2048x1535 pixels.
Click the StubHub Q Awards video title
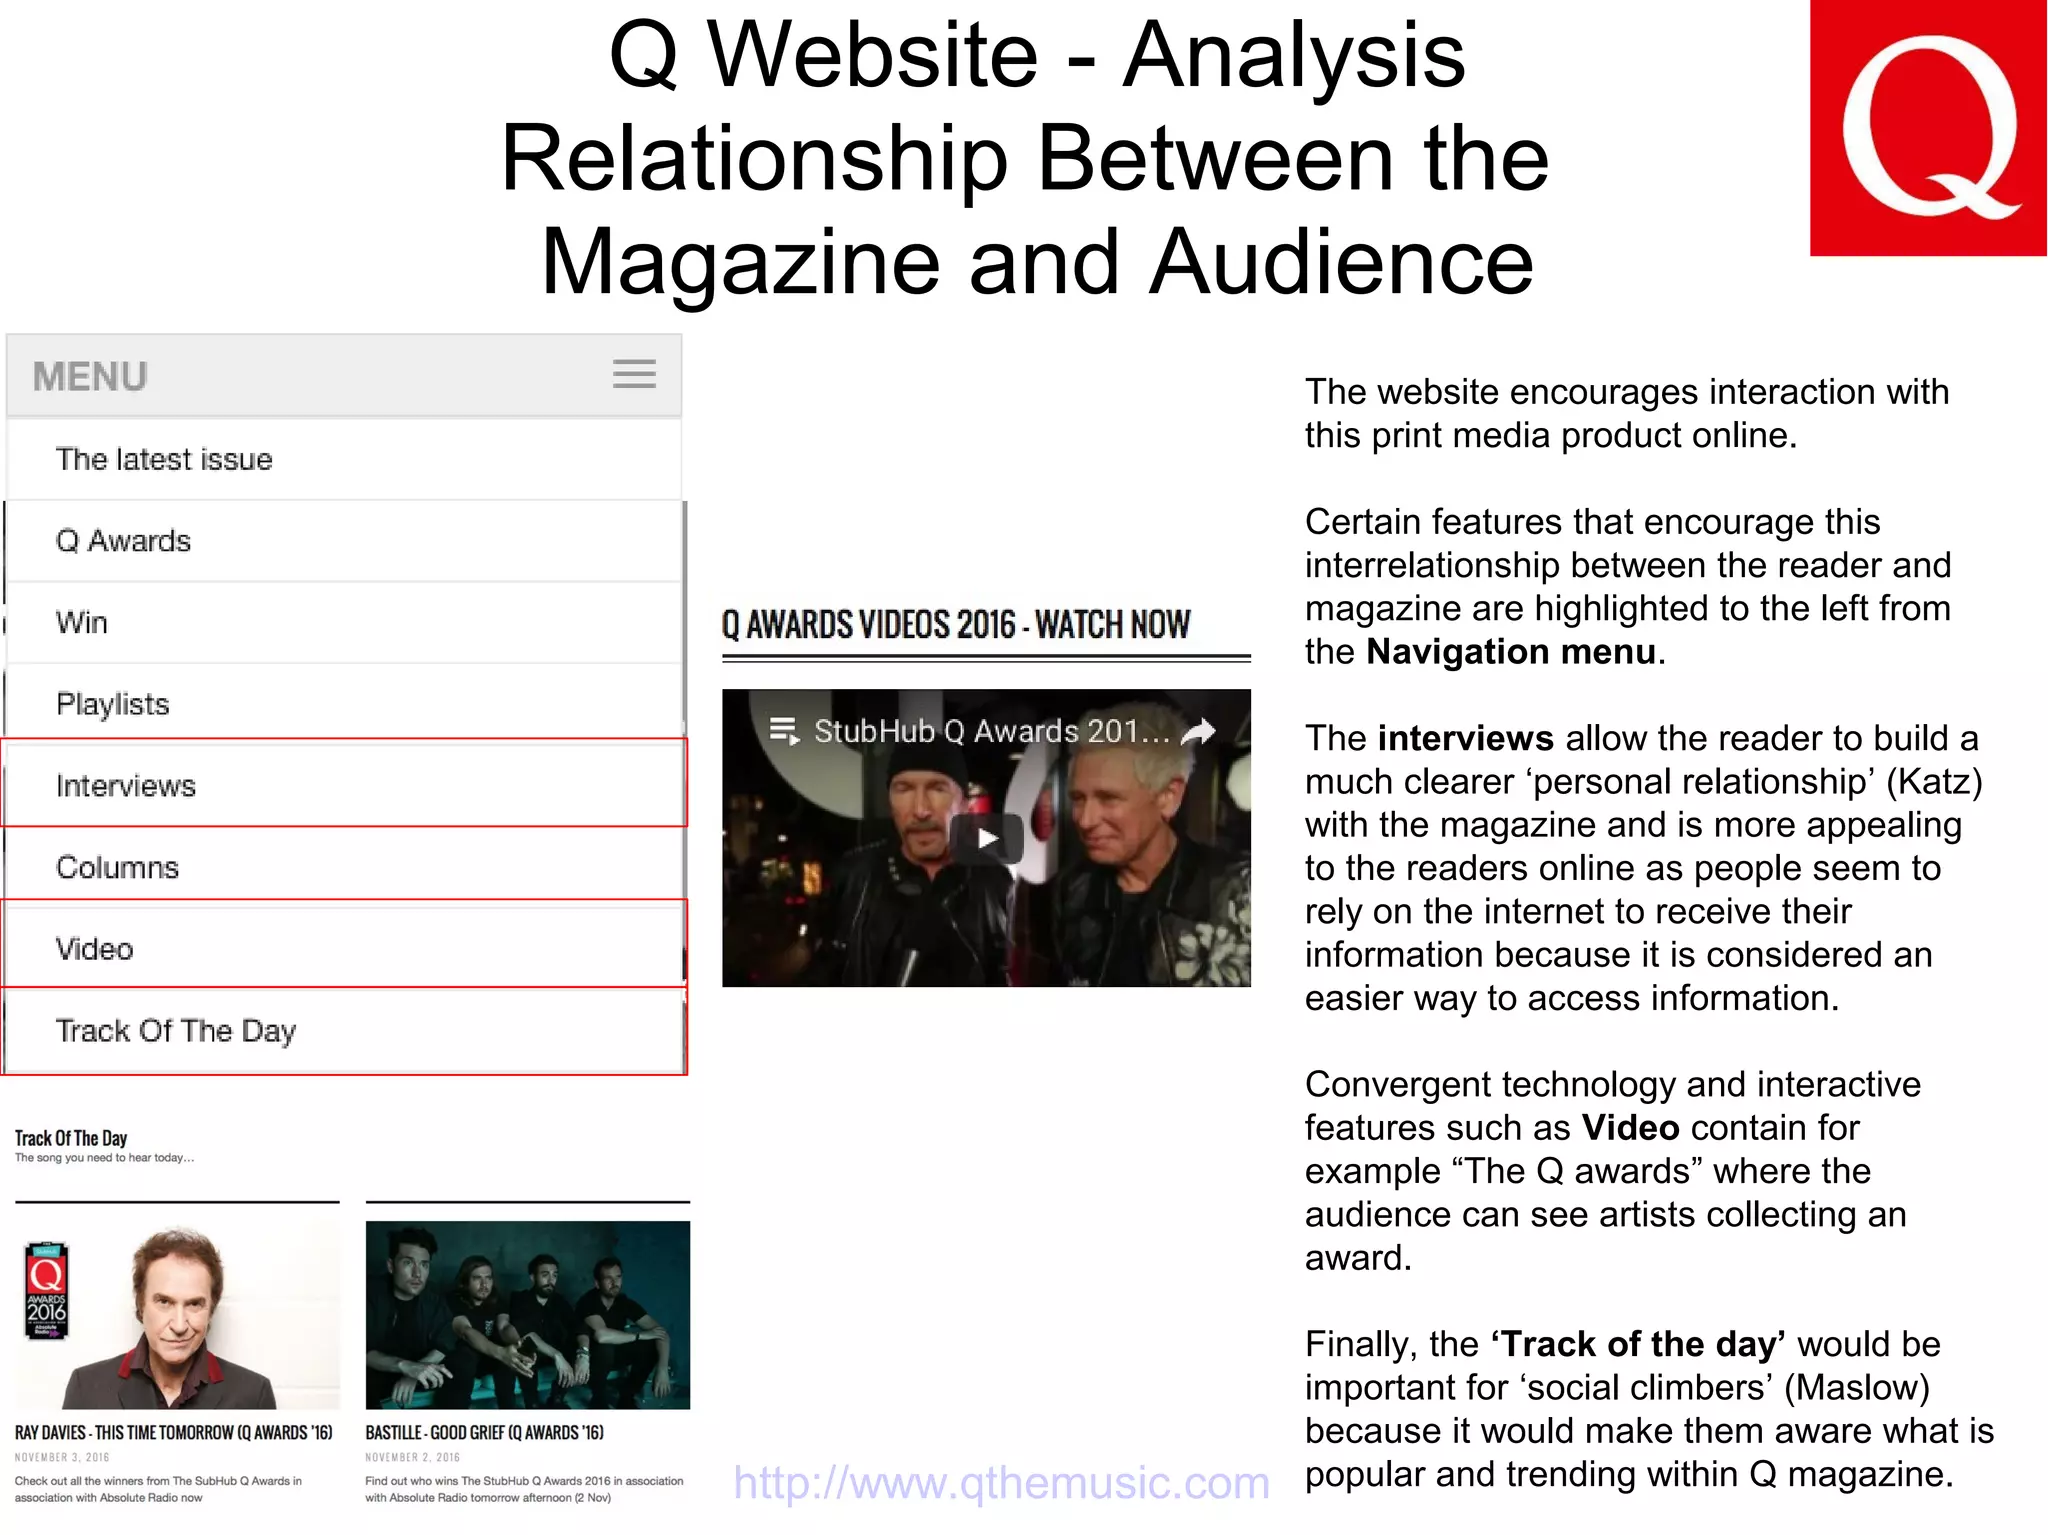click(x=991, y=732)
